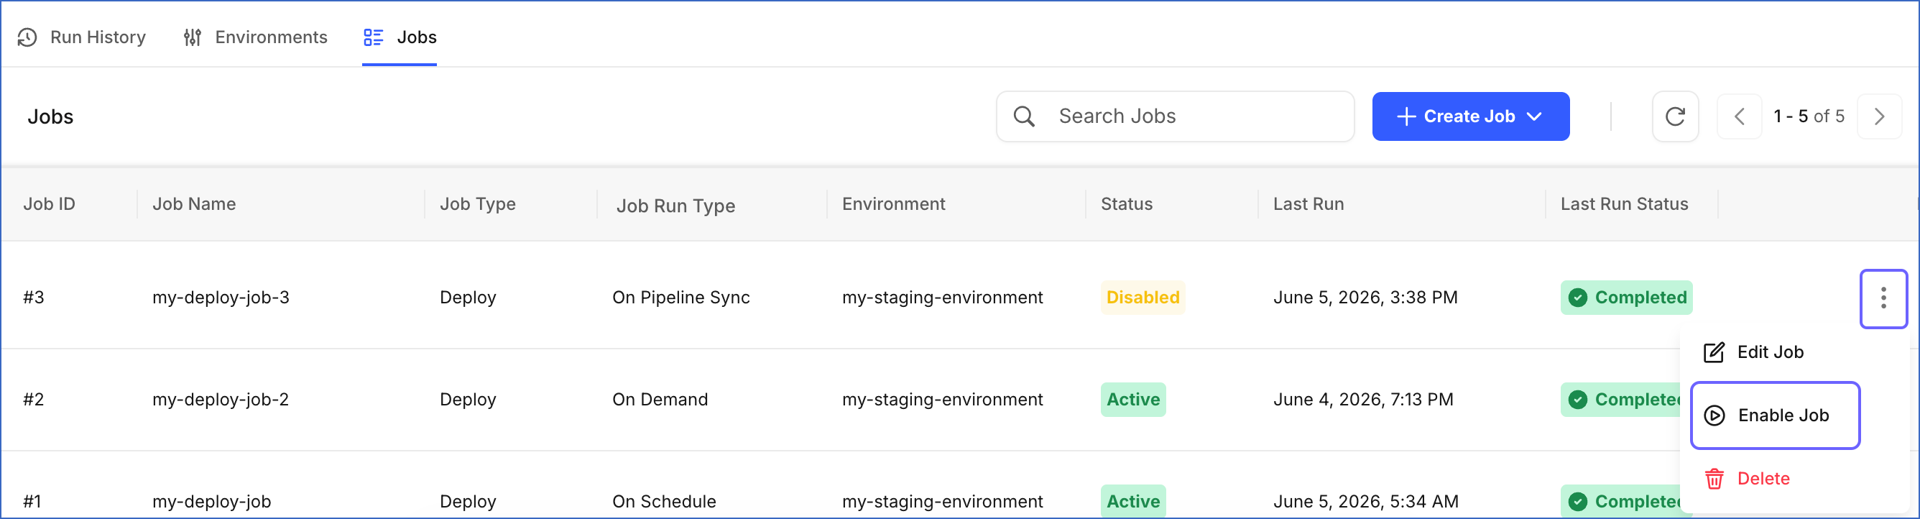Click the Job ID column header
Viewport: 1920px width, 519px height.
click(49, 204)
